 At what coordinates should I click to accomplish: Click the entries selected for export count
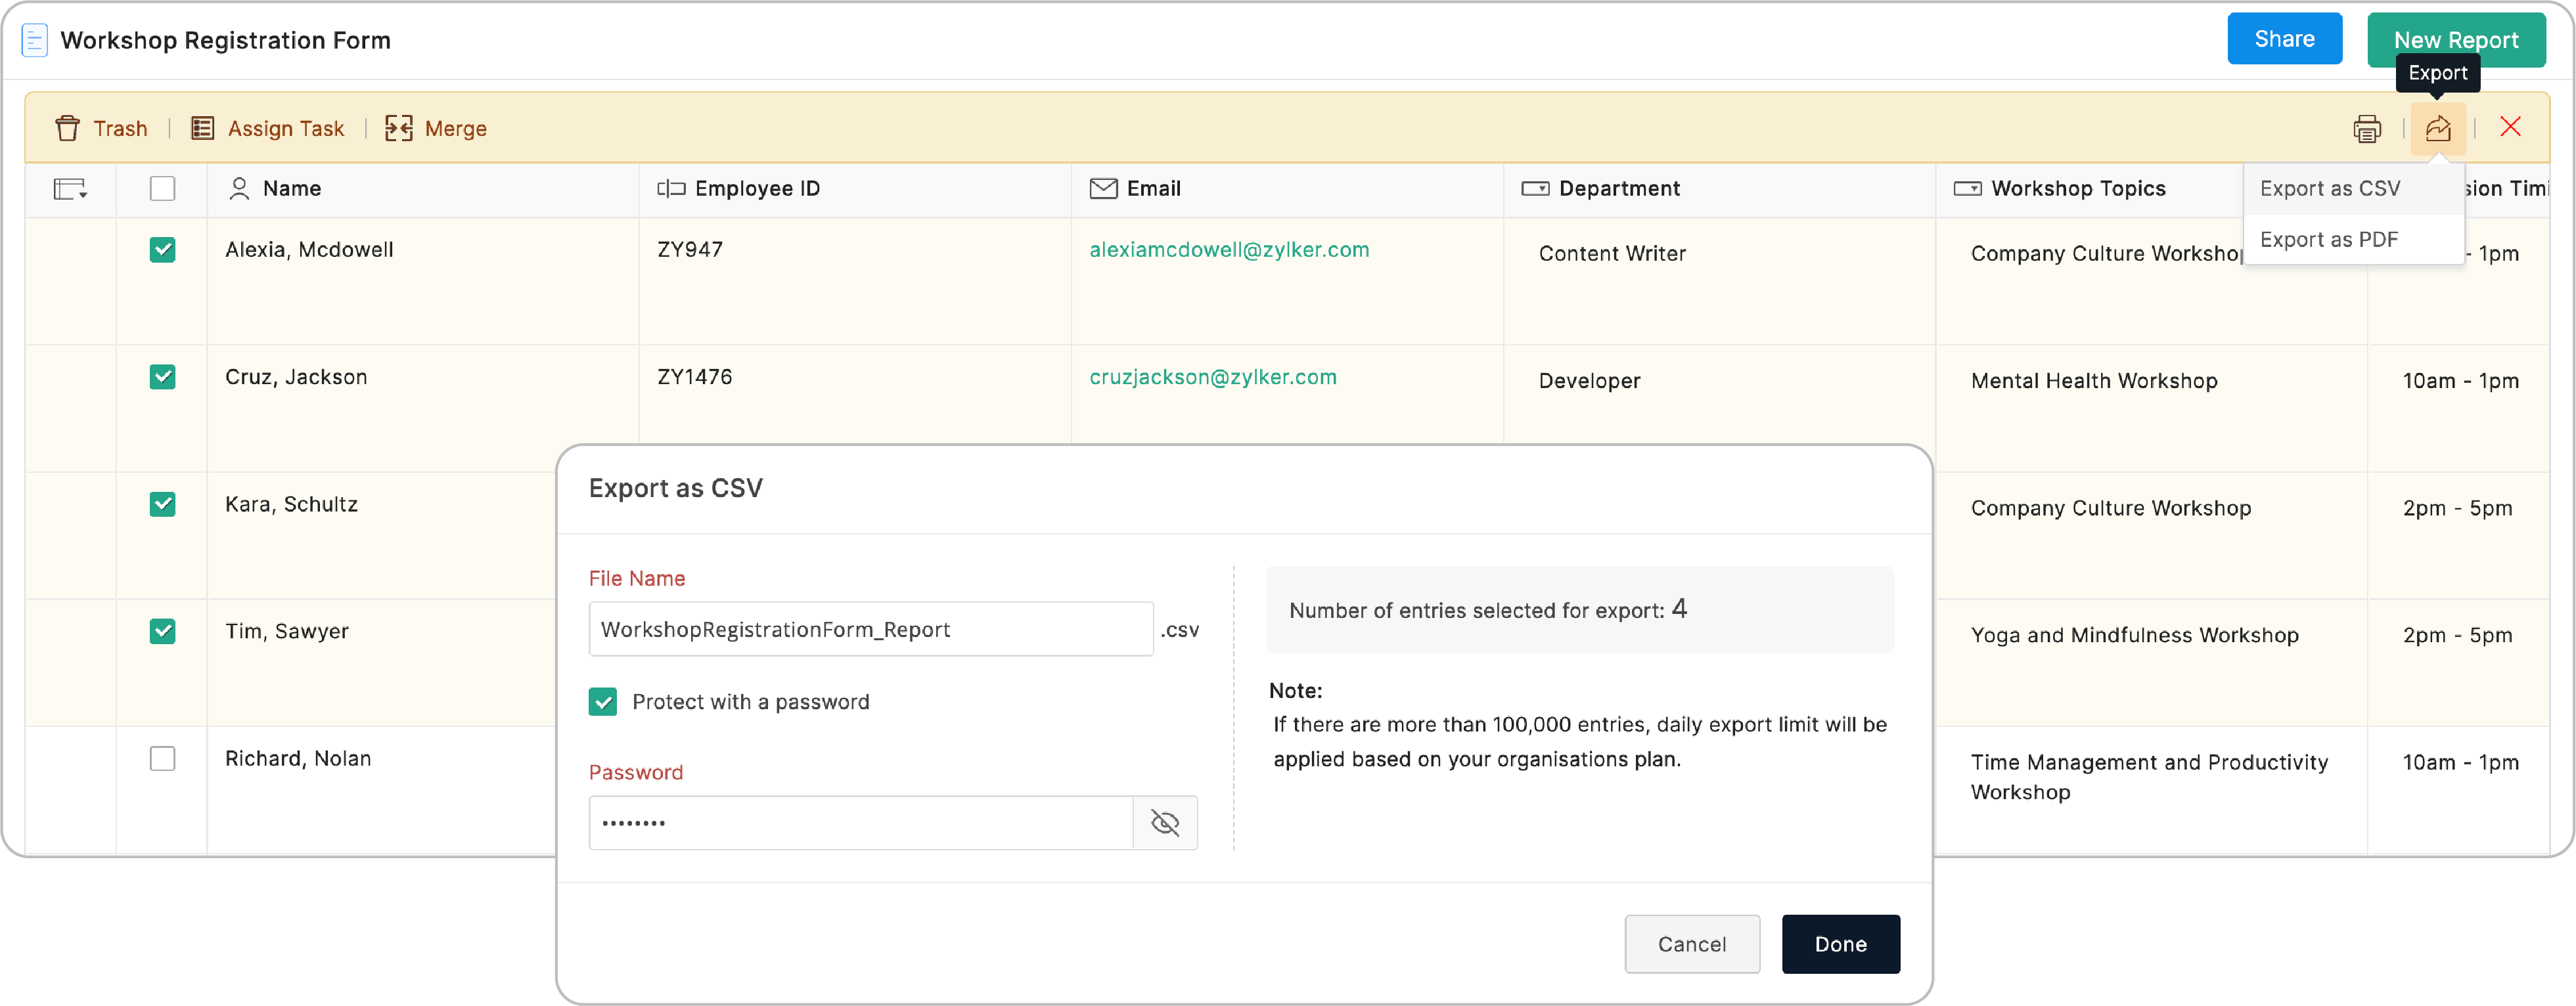pos(1679,609)
